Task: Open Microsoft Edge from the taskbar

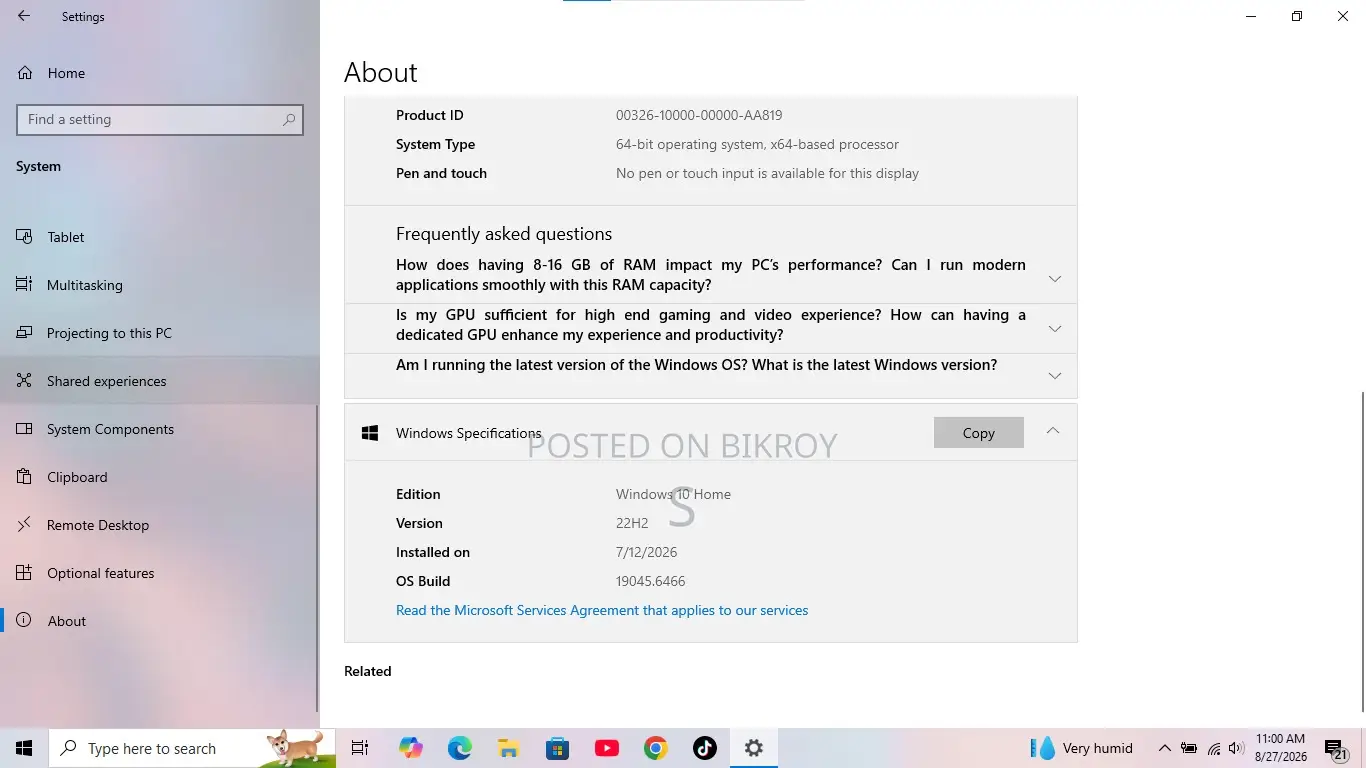Action: tap(459, 748)
